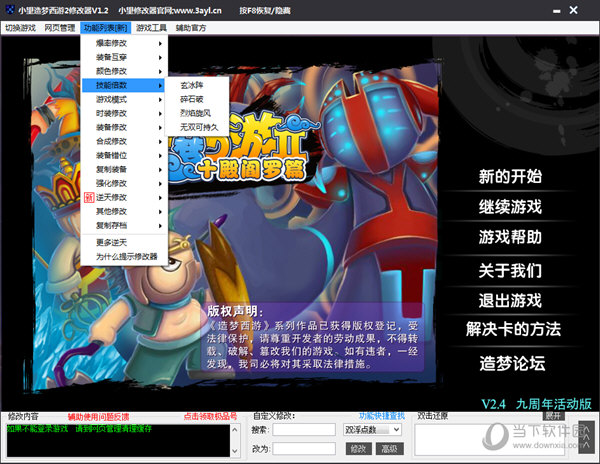The image size is (600, 464).
Task: Select the highlighted 技能倍数 entry
Action: [123, 85]
